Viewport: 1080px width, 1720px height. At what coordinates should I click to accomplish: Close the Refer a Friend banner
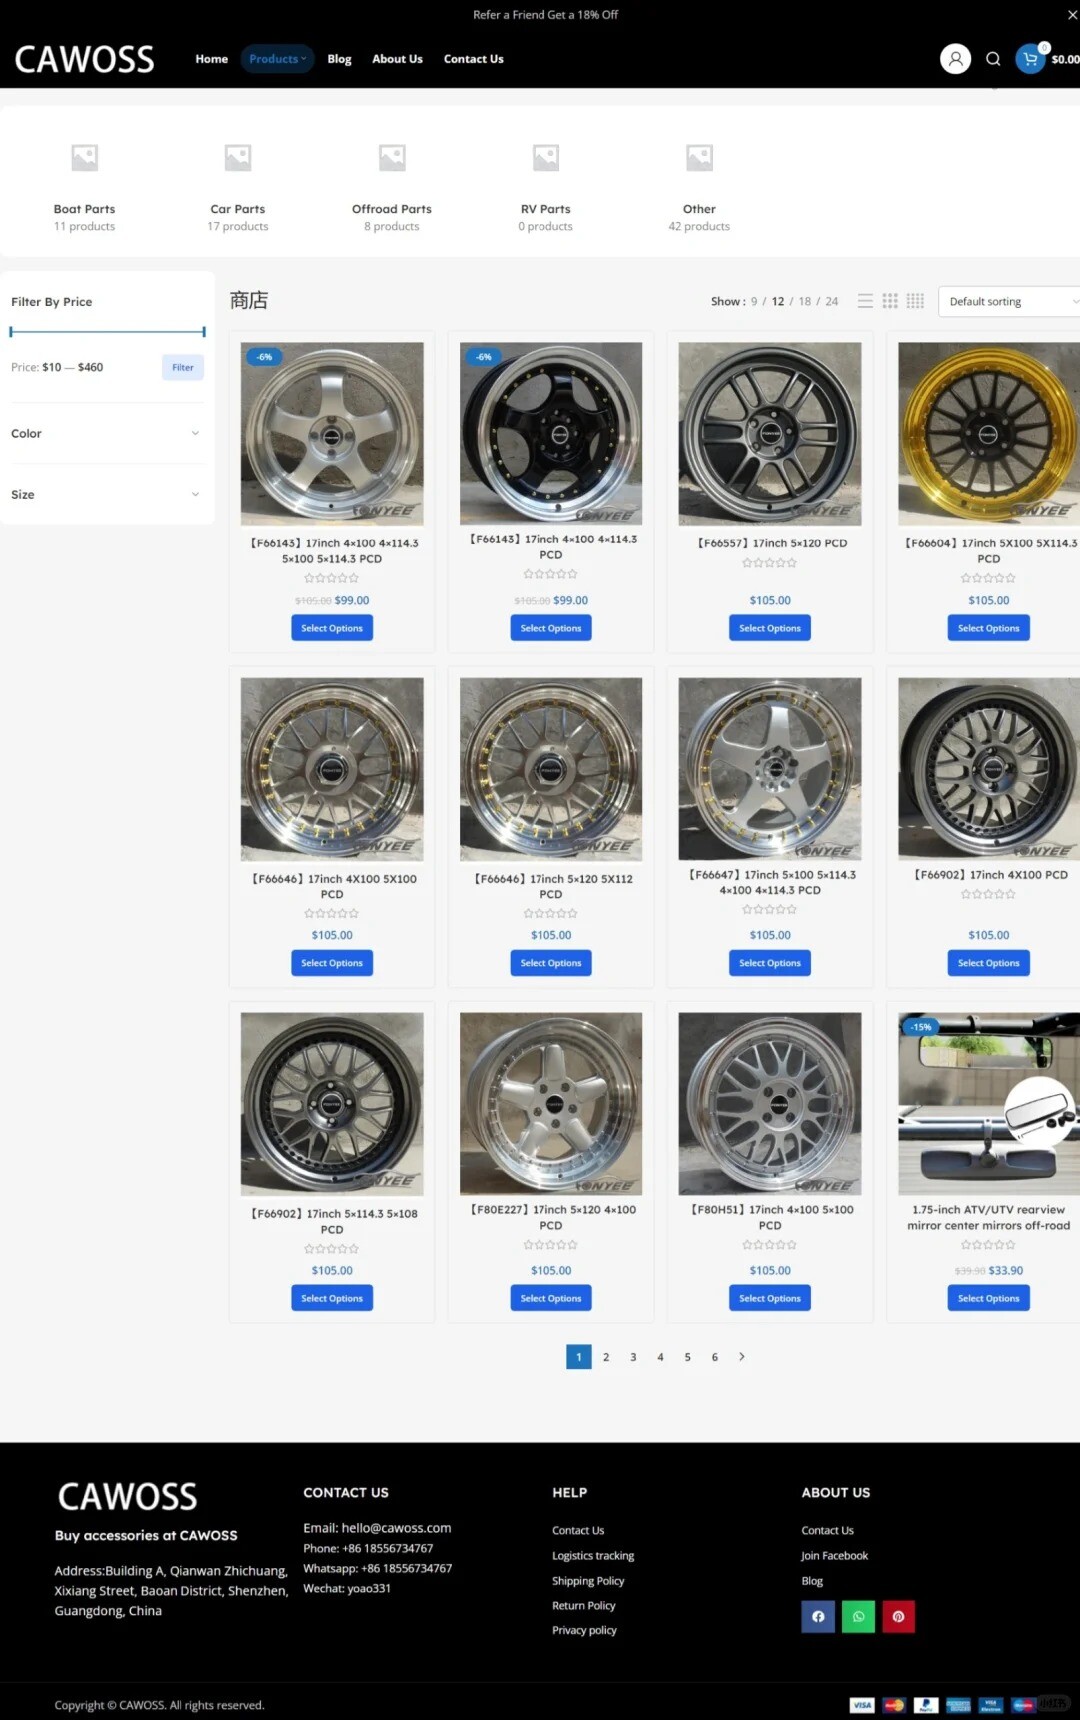(1072, 15)
